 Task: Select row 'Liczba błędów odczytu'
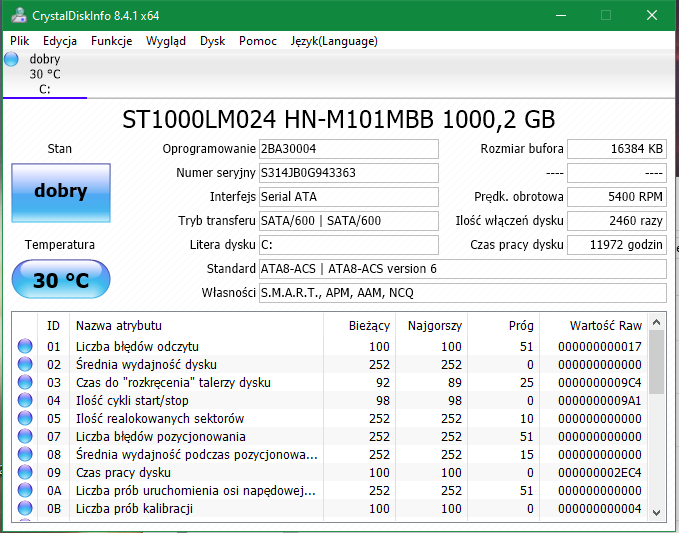[x=330, y=346]
